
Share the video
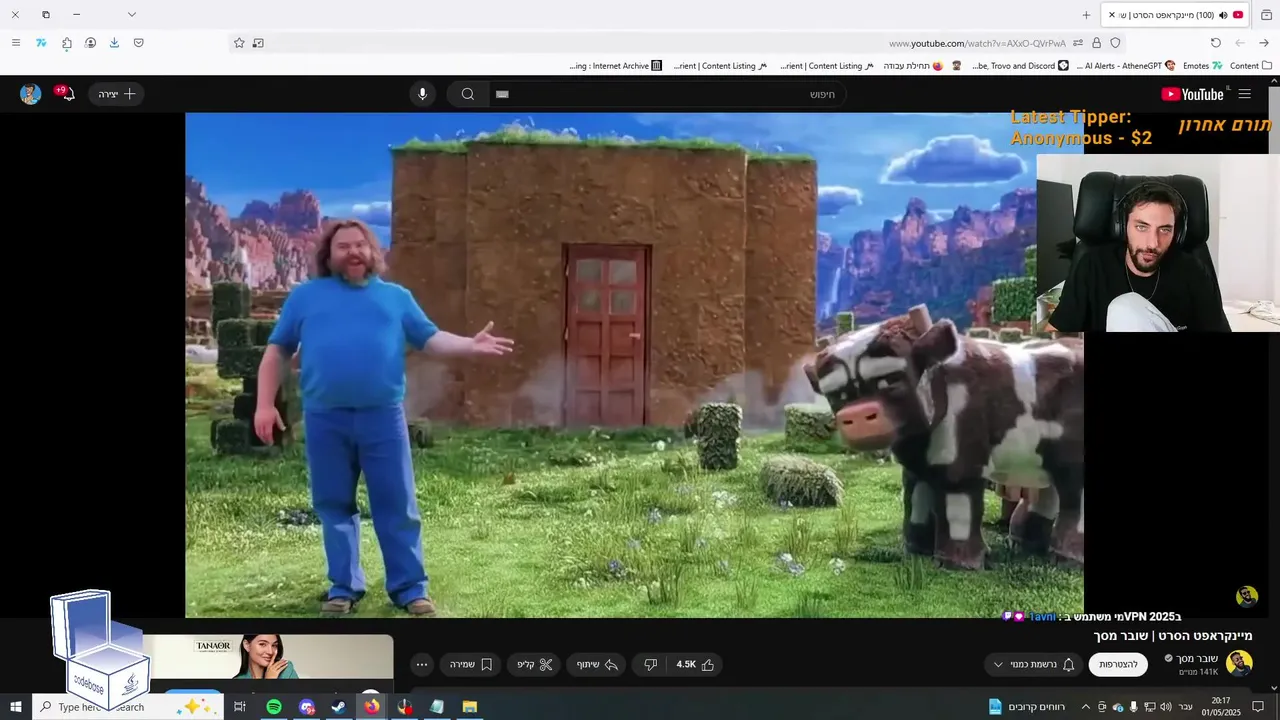point(598,664)
